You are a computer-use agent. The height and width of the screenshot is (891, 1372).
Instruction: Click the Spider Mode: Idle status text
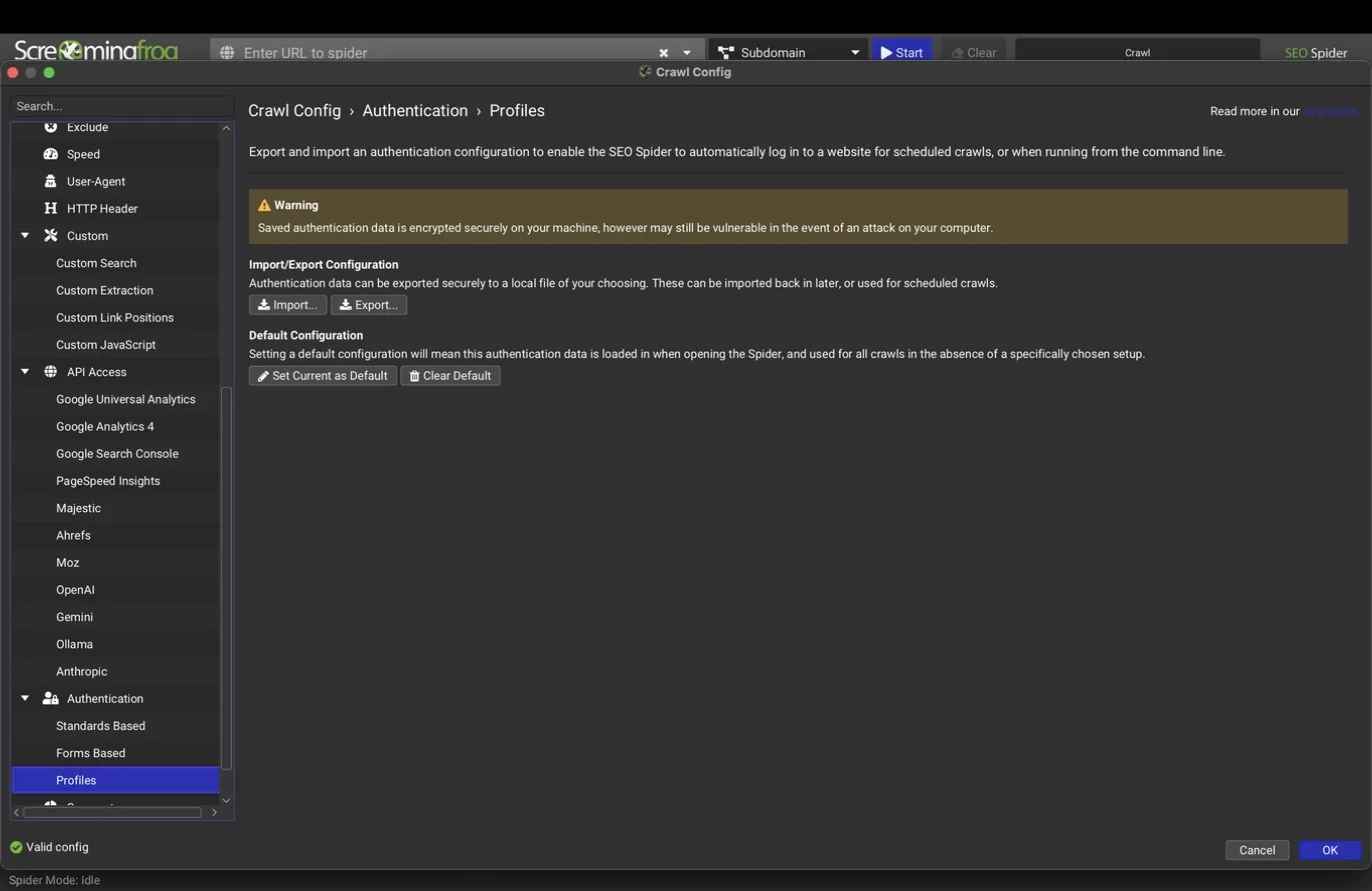pos(54,880)
